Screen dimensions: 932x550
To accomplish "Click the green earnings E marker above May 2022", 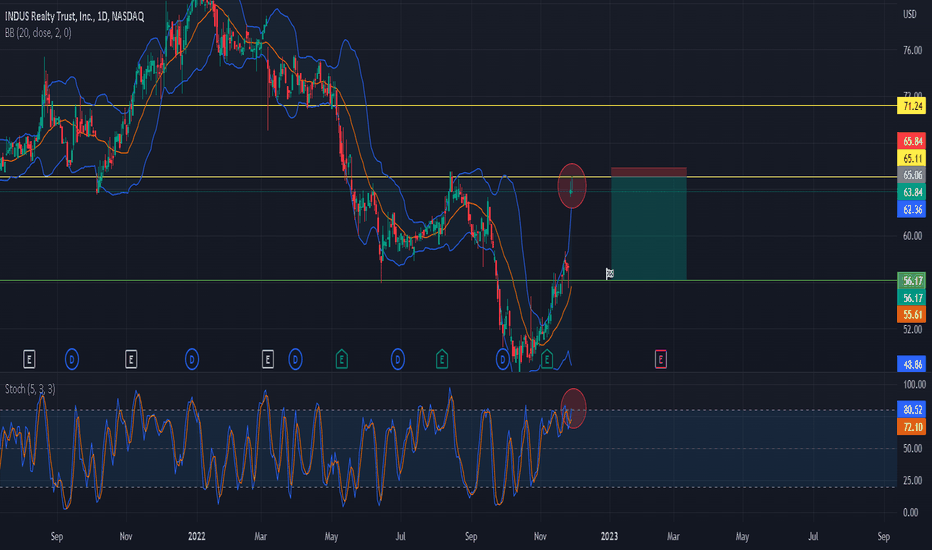I will (341, 359).
